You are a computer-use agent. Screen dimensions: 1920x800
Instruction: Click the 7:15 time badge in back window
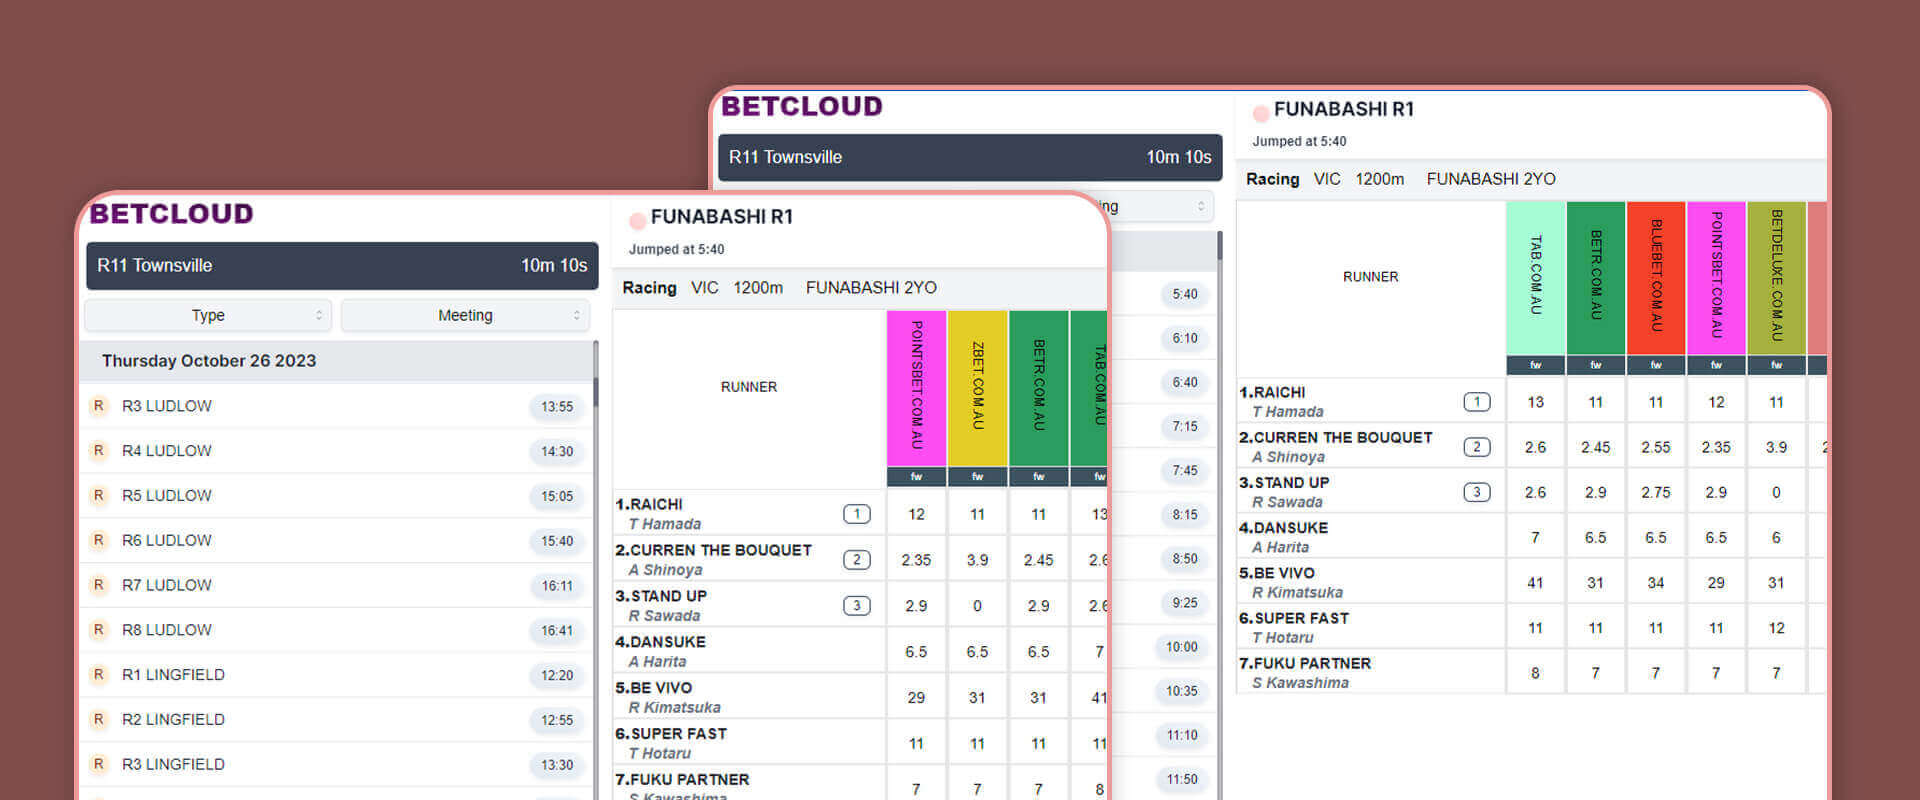pyautogui.click(x=1185, y=426)
